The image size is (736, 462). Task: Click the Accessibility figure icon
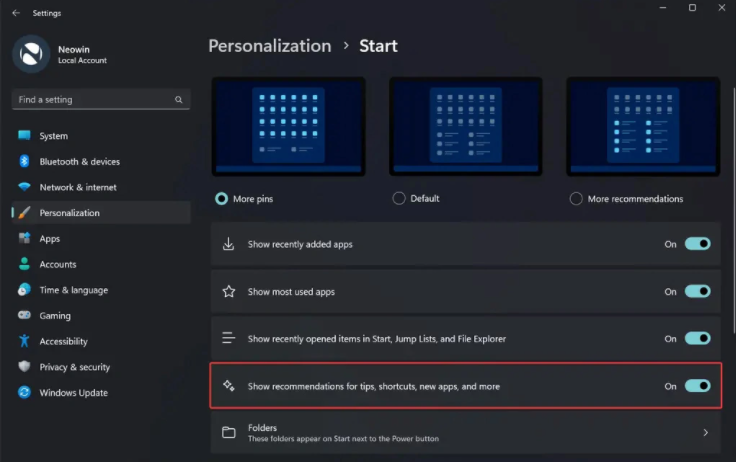coord(24,341)
